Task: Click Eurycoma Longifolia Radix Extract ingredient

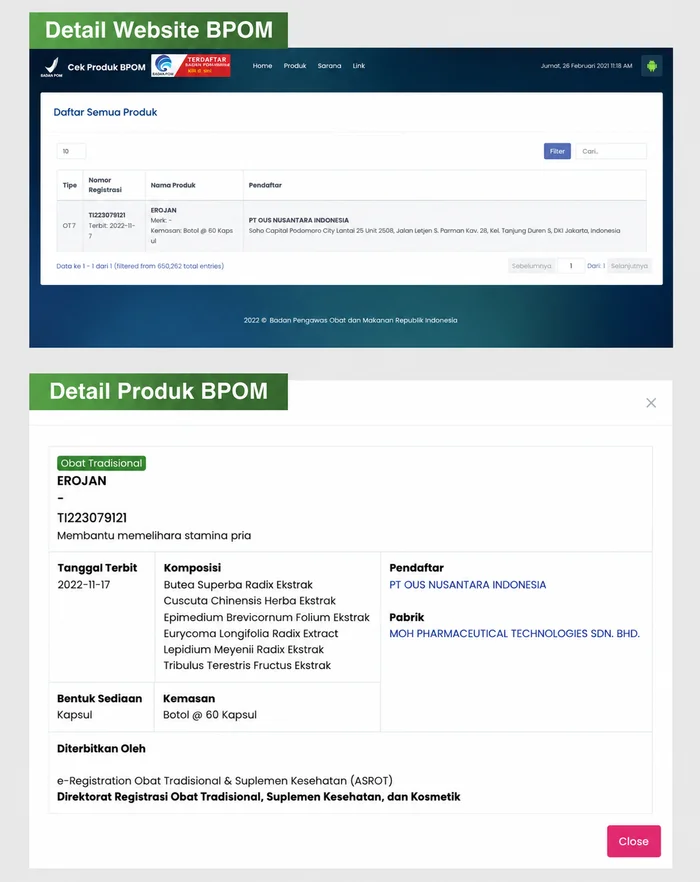Action: click(x=251, y=633)
